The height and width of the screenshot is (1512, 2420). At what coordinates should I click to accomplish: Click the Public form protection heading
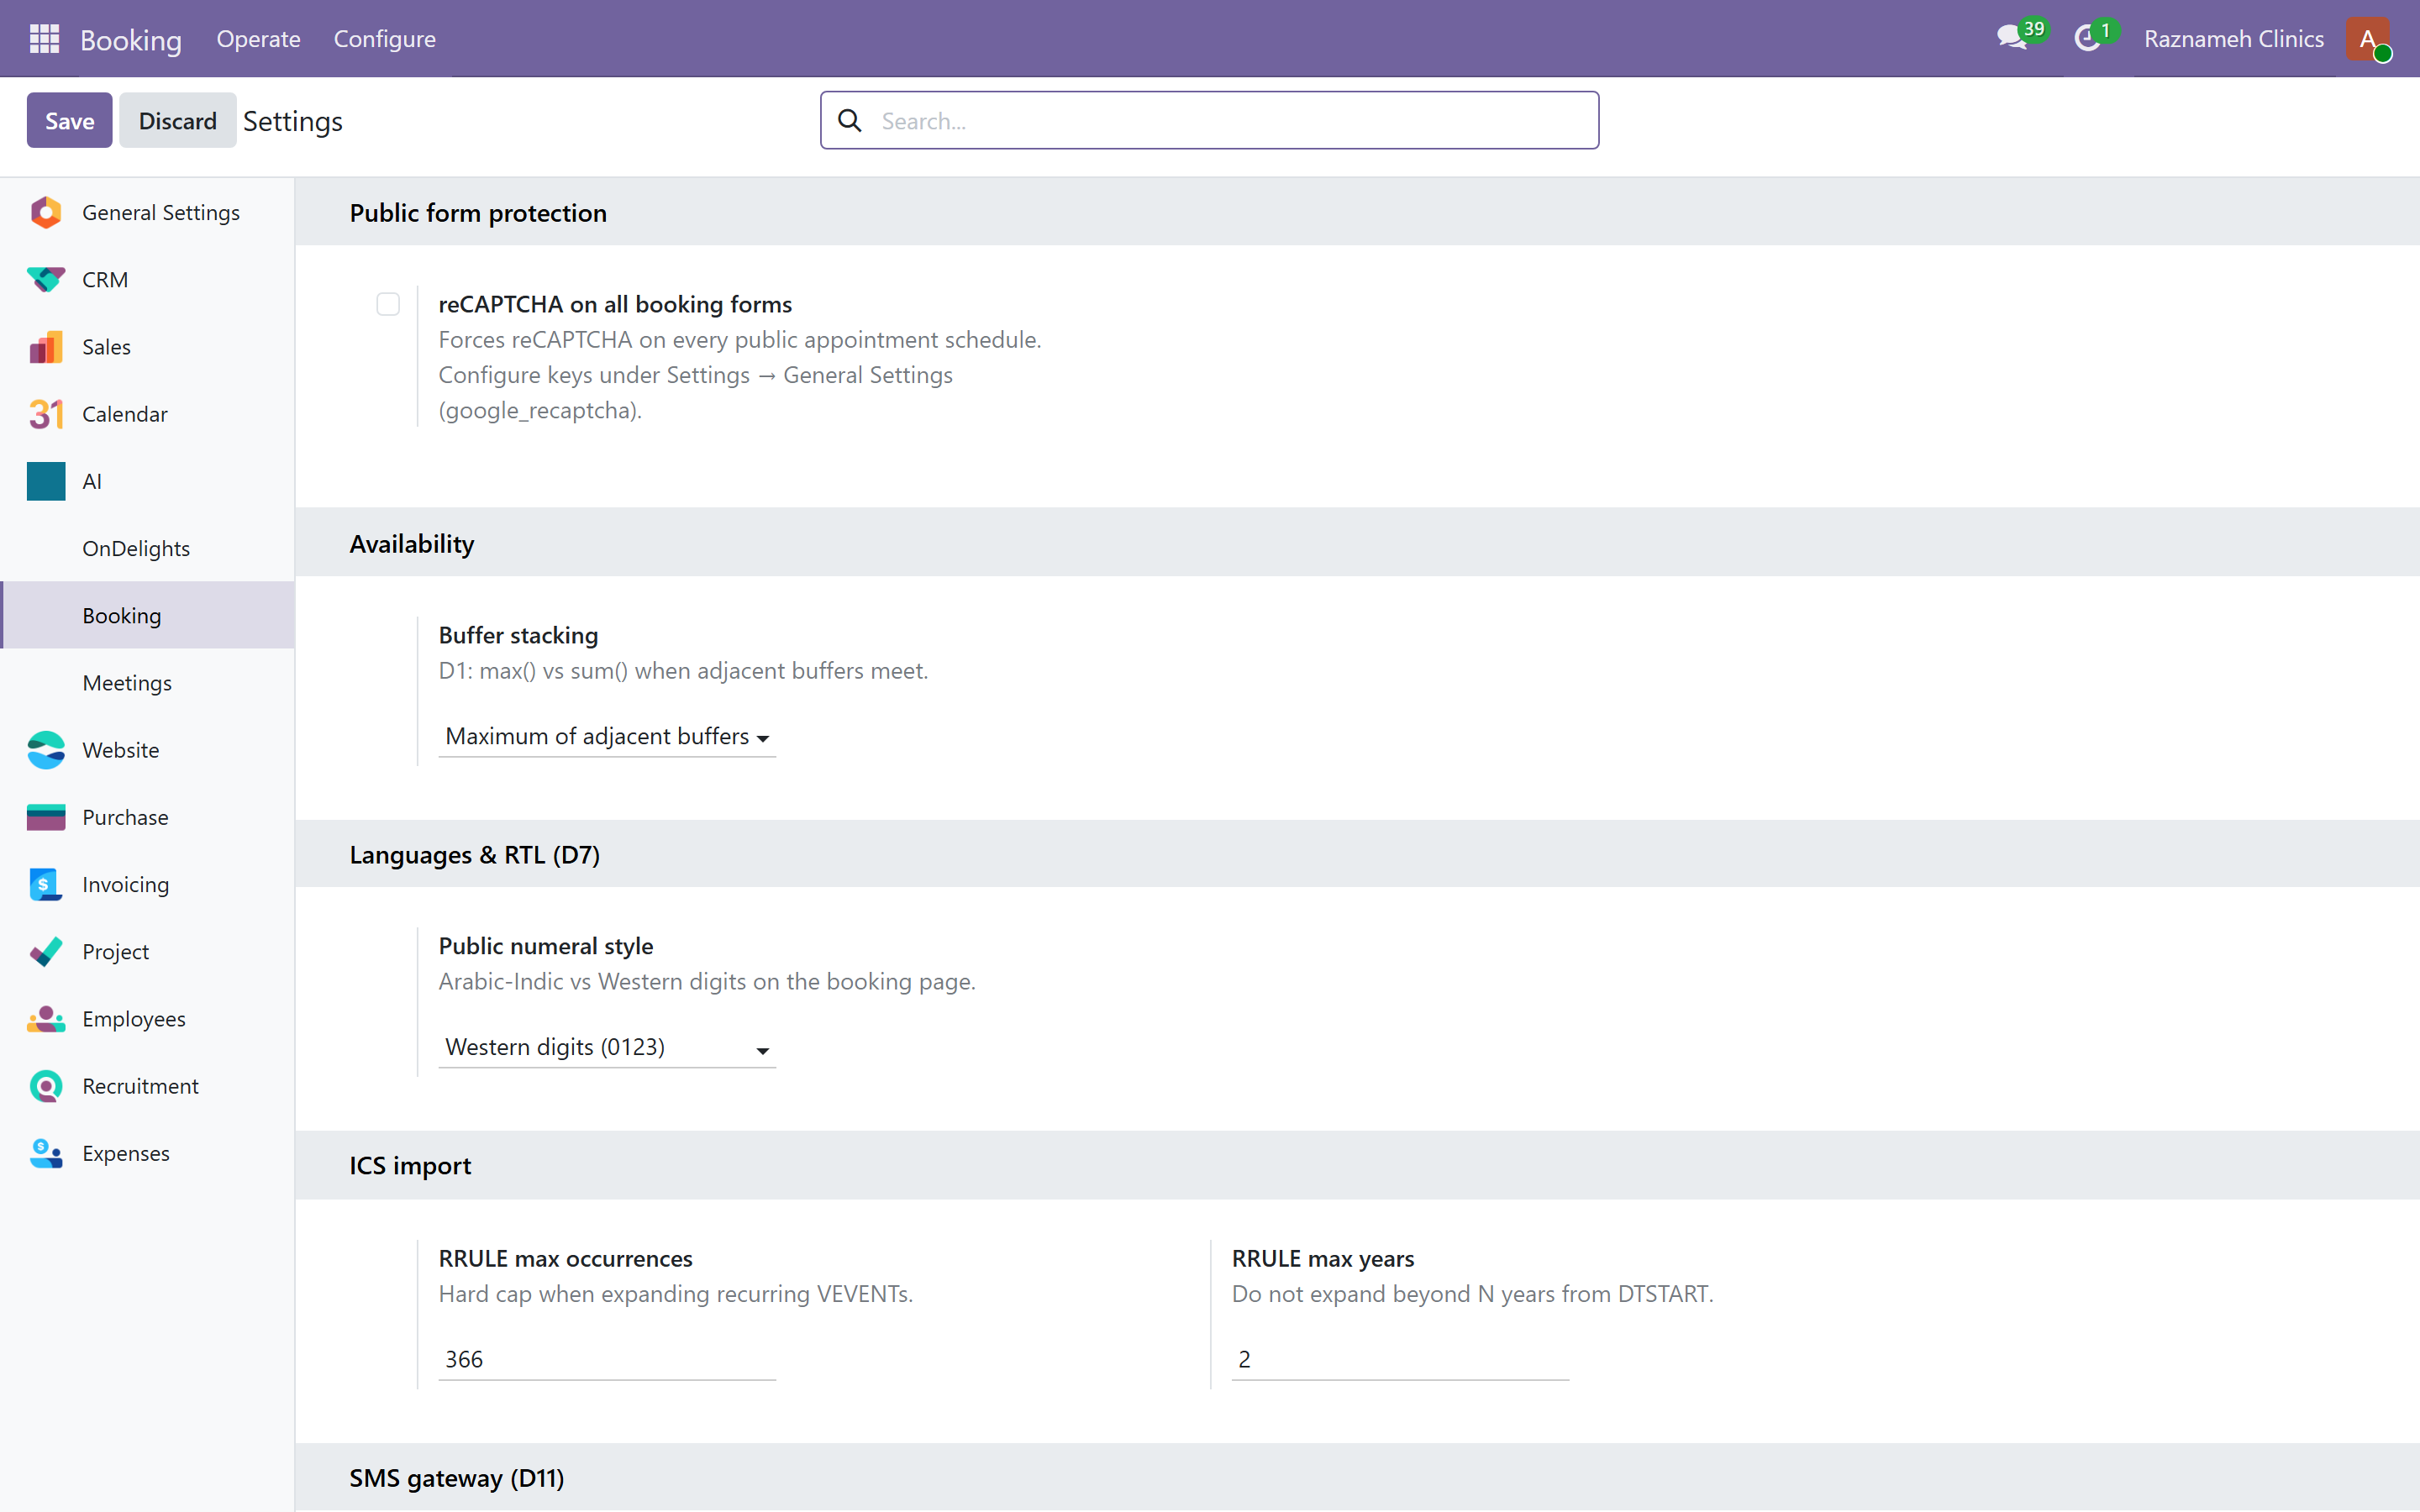click(478, 213)
